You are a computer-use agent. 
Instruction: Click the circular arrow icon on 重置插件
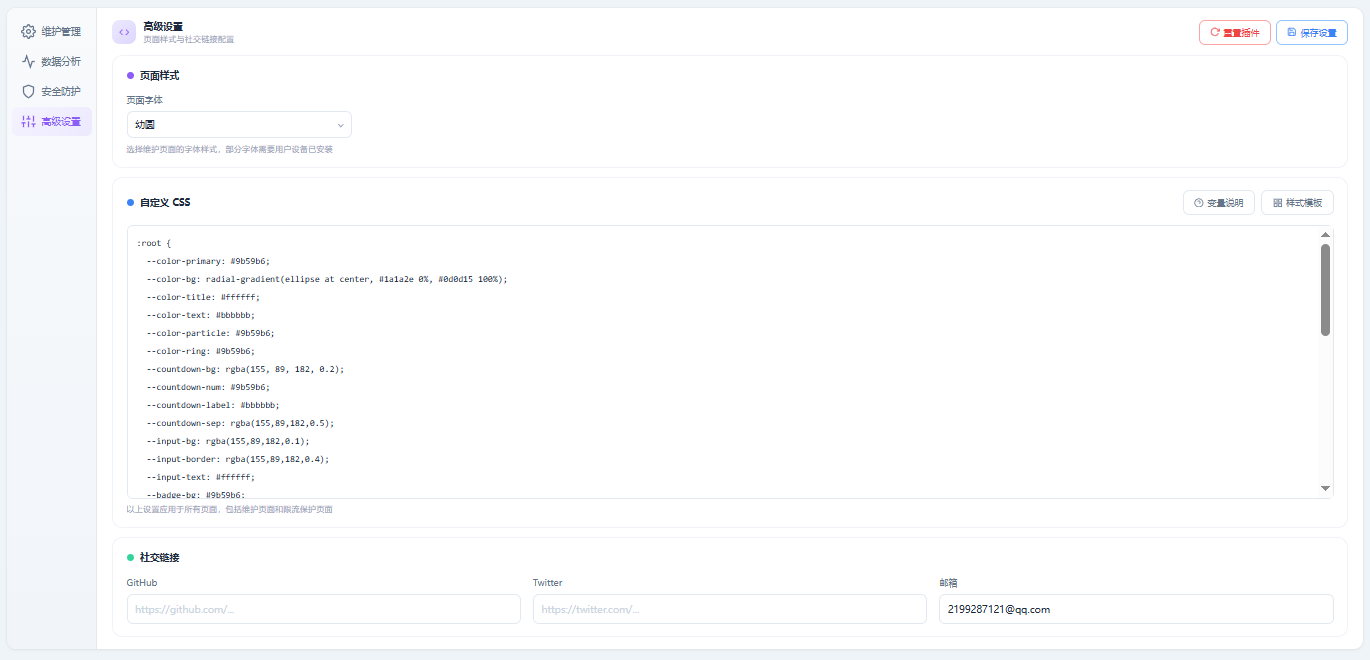point(1215,32)
